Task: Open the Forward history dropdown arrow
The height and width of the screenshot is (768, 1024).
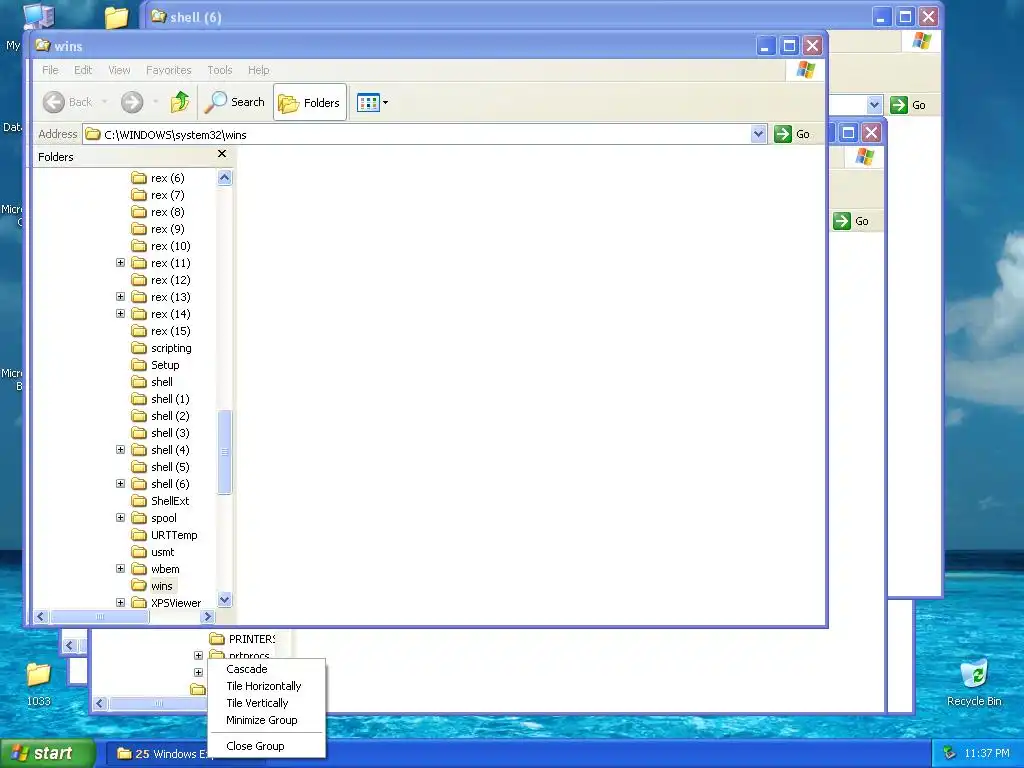Action: [x=155, y=102]
